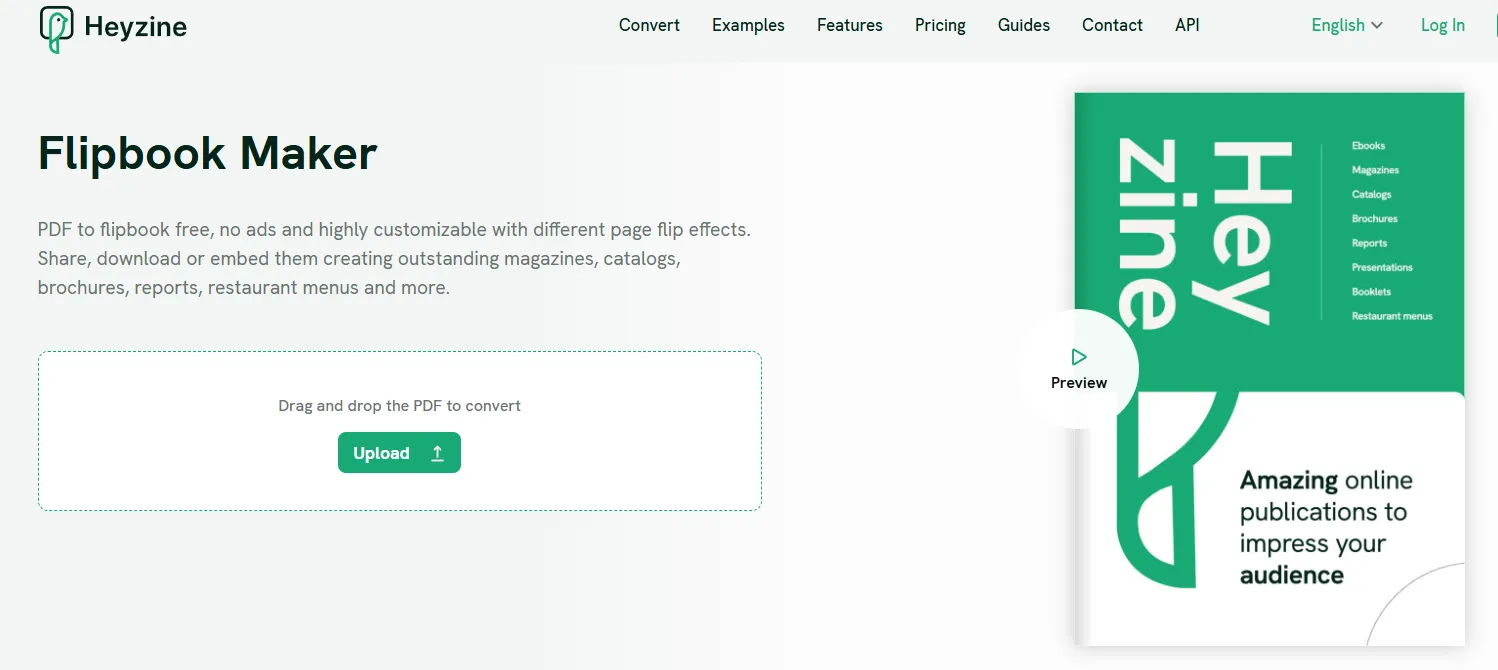The height and width of the screenshot is (670, 1498).
Task: Open the Features menu item
Action: 849,26
